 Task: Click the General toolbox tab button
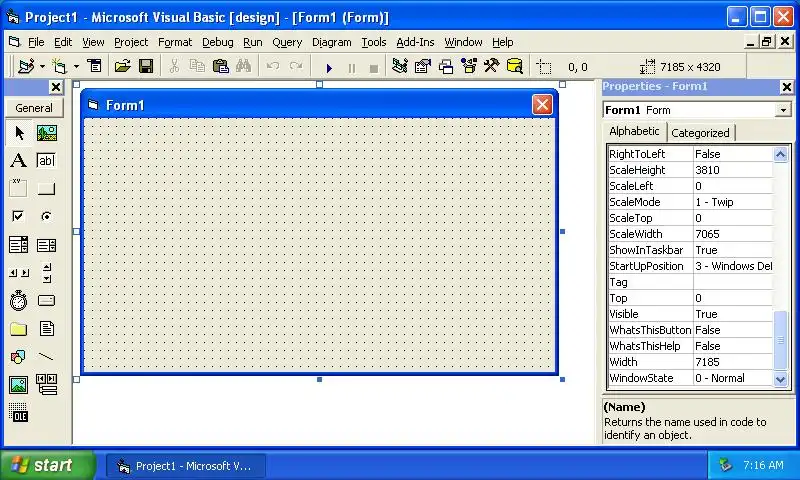tap(34, 108)
